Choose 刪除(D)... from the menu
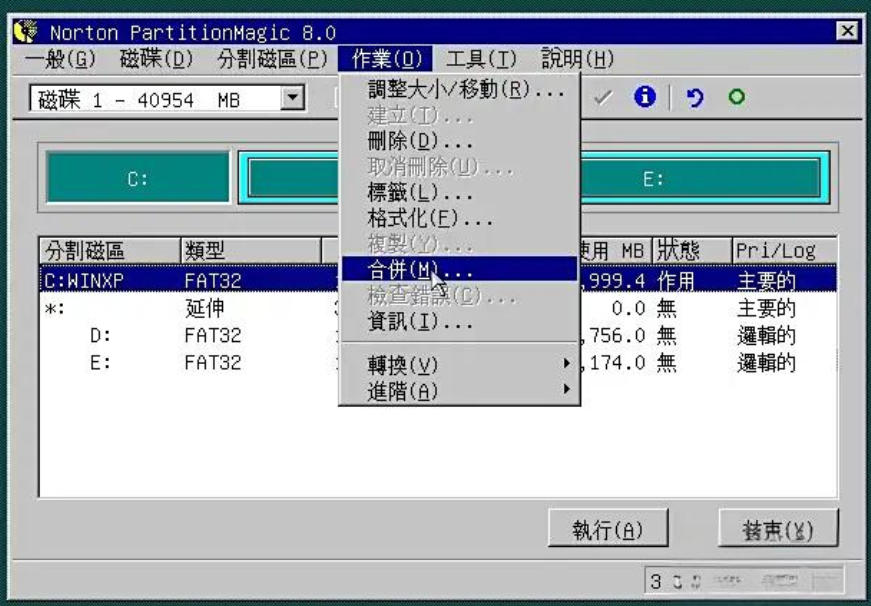Viewport: 871px width, 606px height. pos(459,141)
